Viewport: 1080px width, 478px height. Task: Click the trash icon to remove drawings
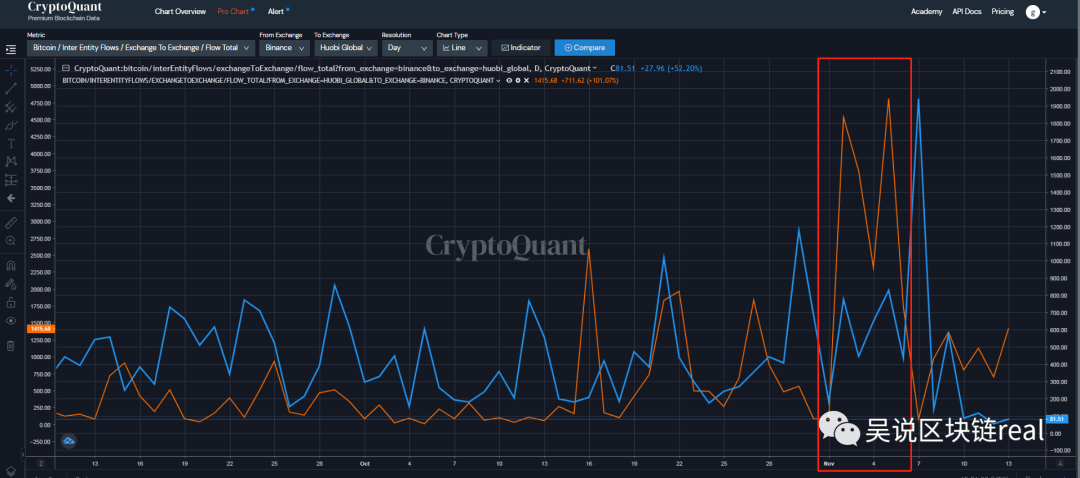click(11, 346)
